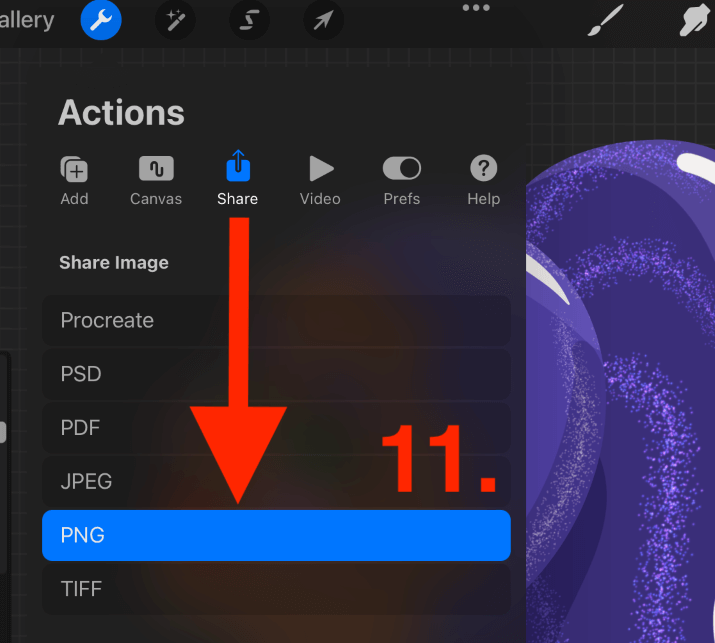This screenshot has height=643, width=715.
Task: Go back to the Gallery
Action: [26, 20]
